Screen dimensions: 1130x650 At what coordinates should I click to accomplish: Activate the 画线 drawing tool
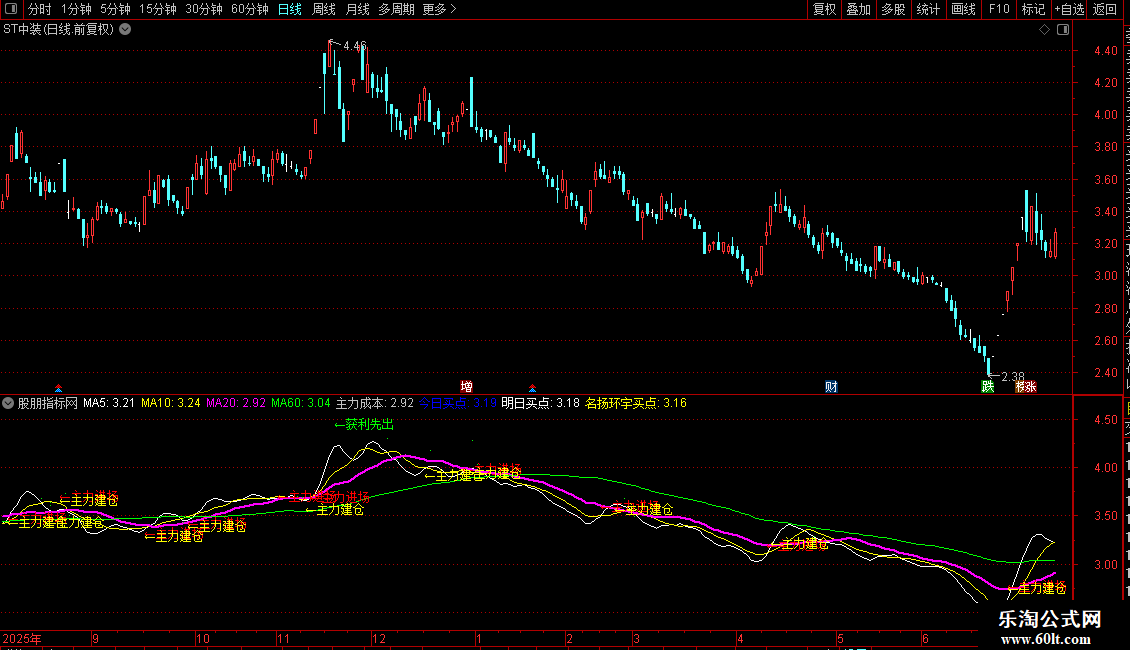point(963,9)
